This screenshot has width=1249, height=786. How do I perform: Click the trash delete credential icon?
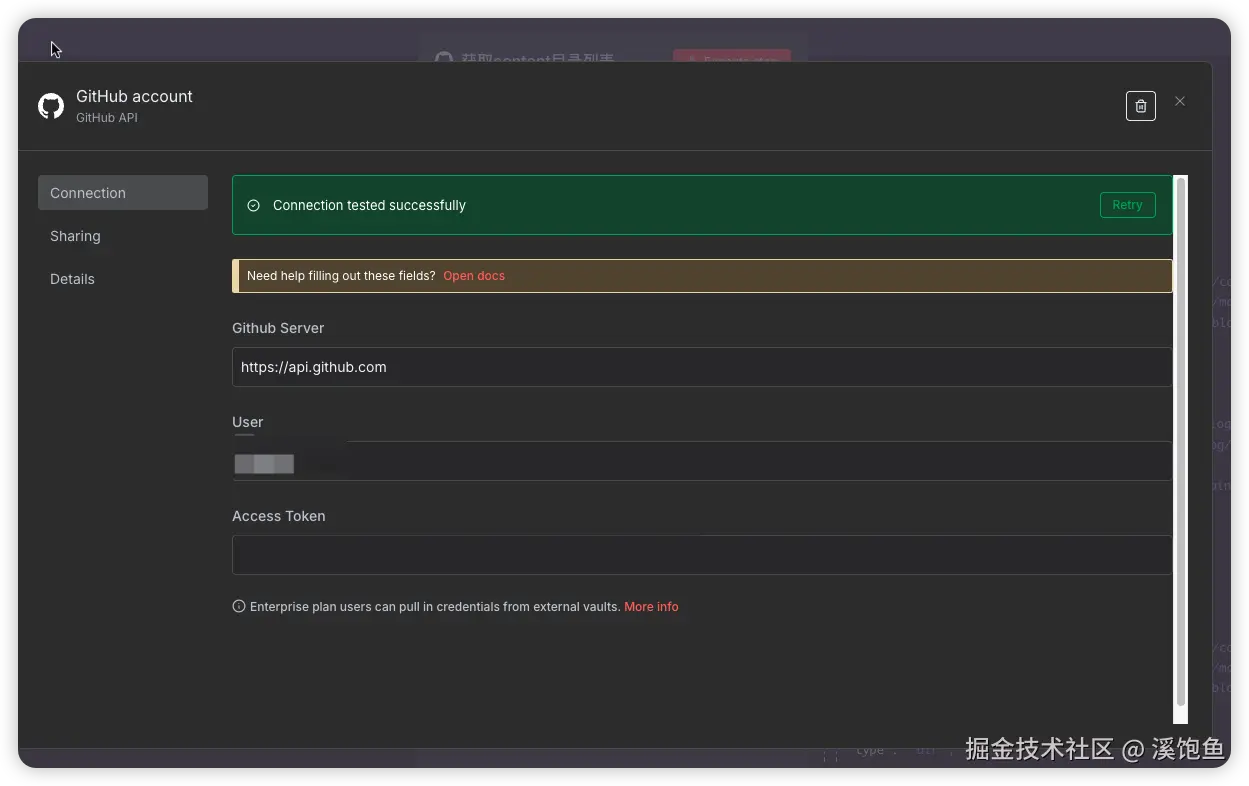point(1140,106)
